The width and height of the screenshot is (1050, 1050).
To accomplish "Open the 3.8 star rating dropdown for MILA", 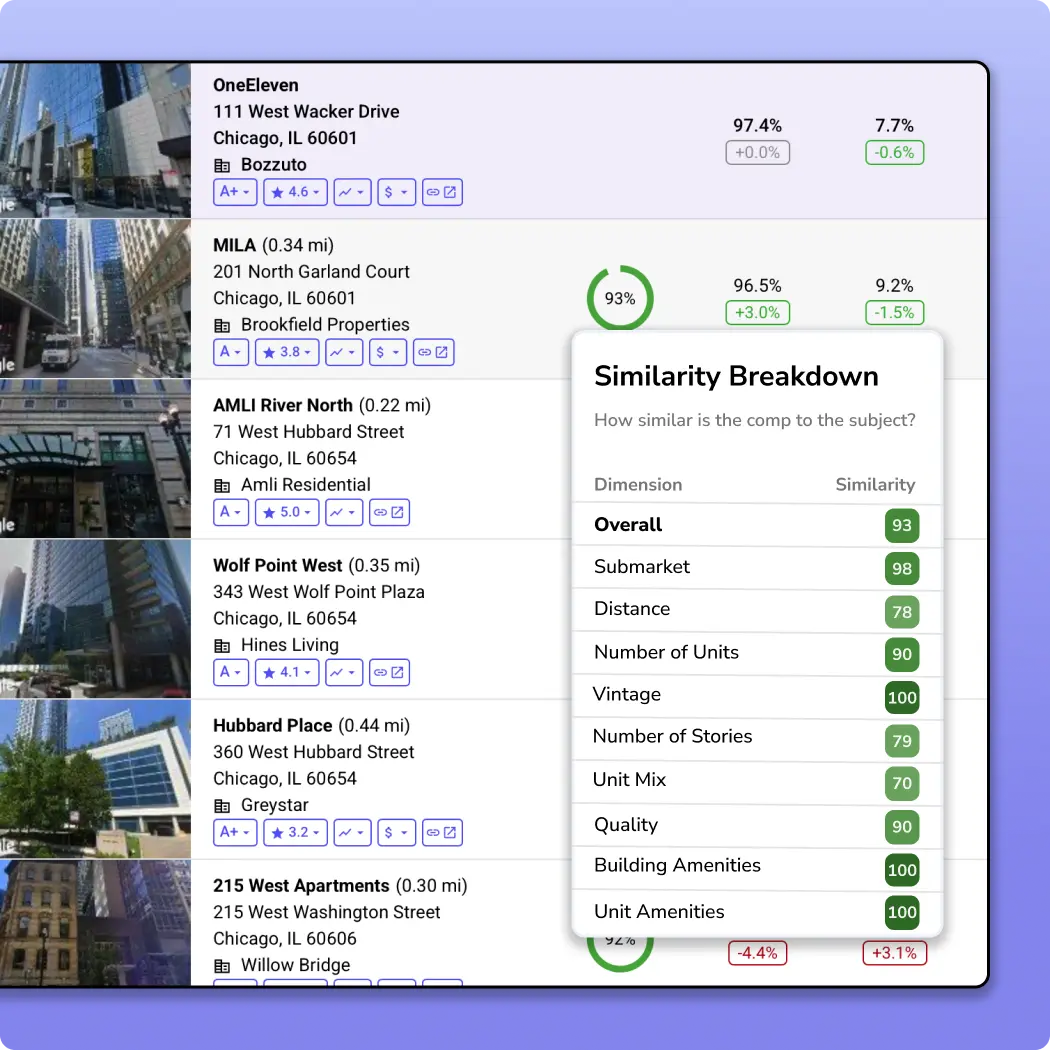I will click(x=287, y=352).
